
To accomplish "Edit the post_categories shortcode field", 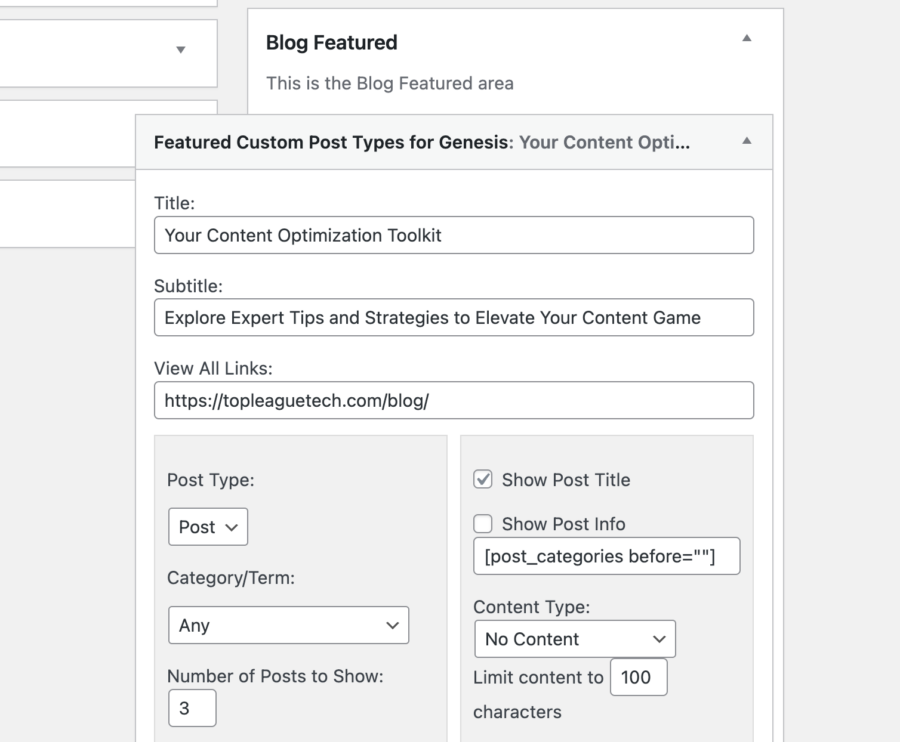I will click(x=606, y=556).
